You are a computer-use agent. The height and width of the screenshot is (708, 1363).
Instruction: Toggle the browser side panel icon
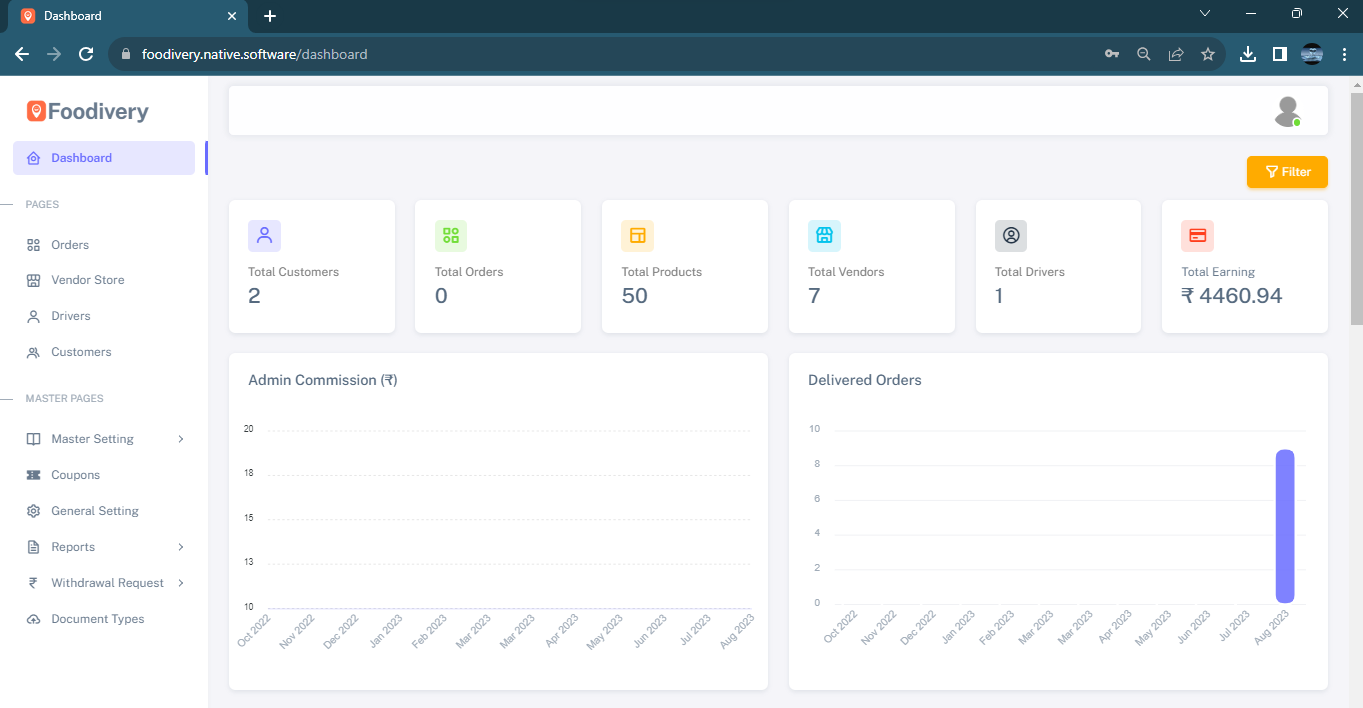[1279, 54]
